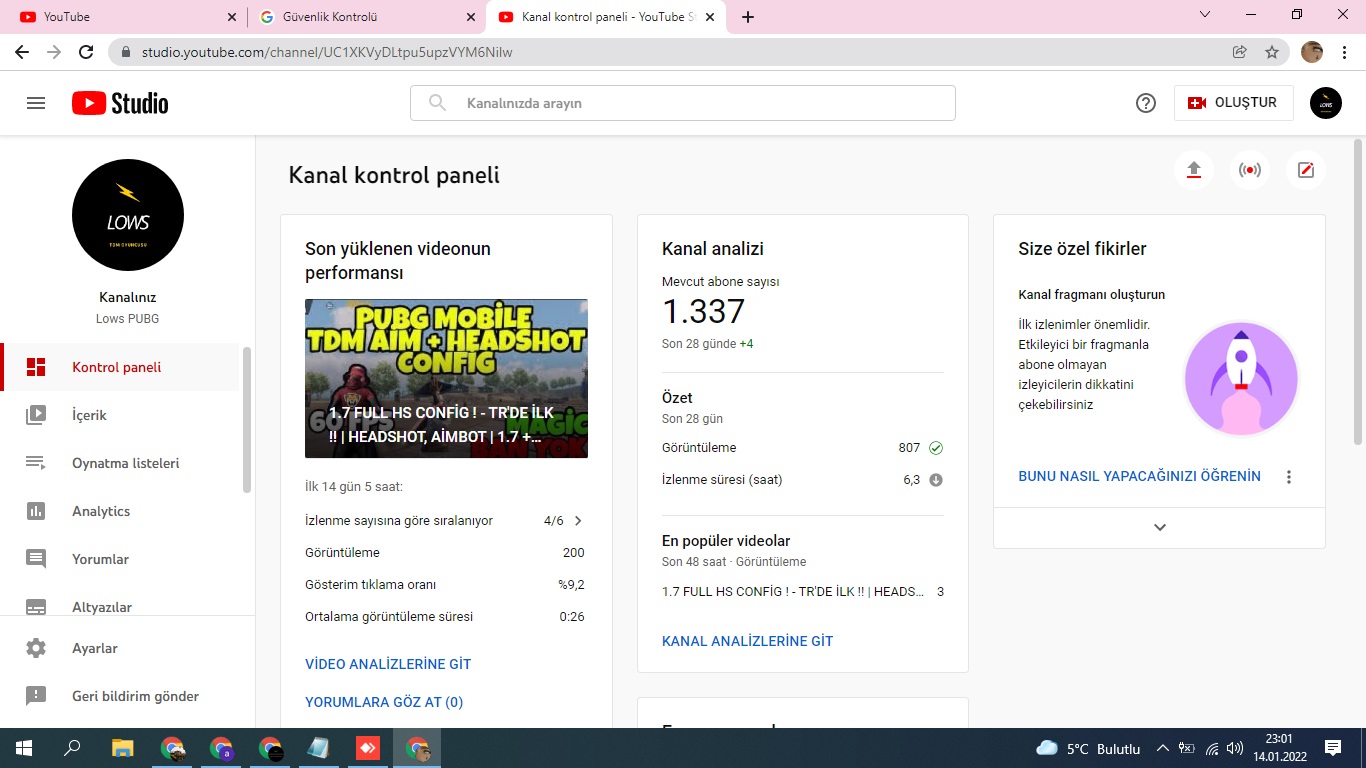
Task: Bookmark this page with the star icon
Action: (1272, 52)
